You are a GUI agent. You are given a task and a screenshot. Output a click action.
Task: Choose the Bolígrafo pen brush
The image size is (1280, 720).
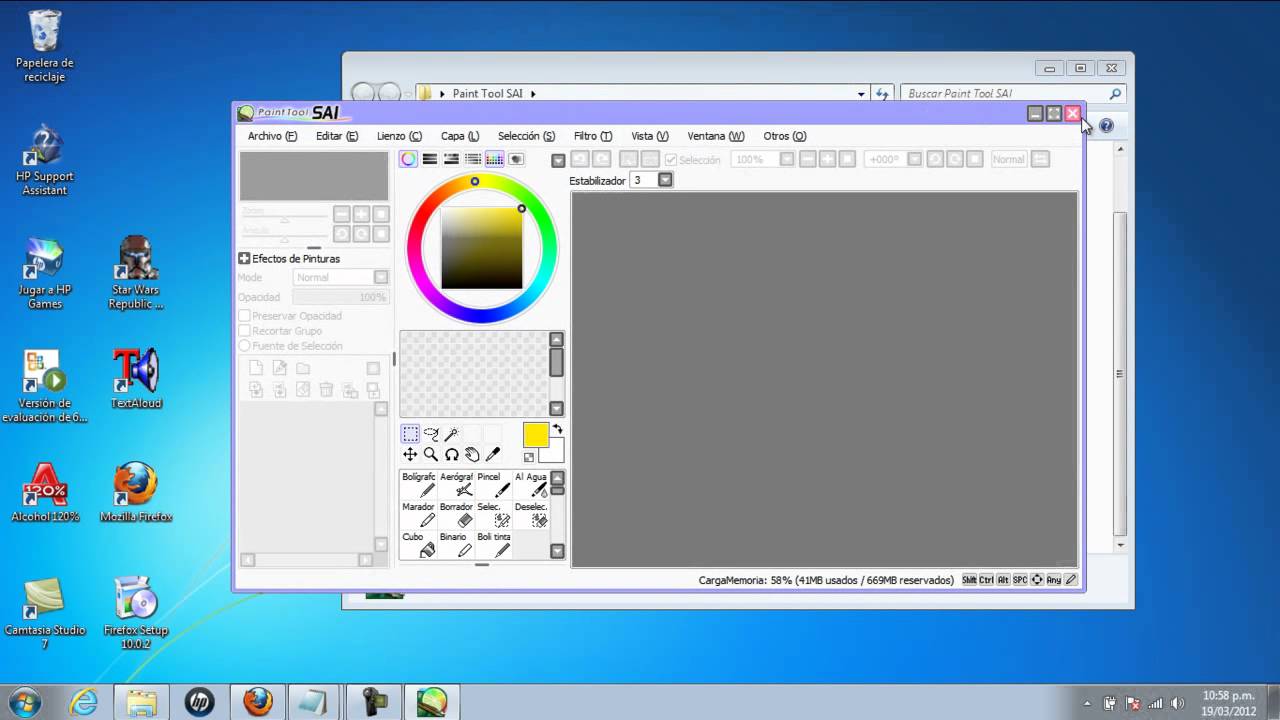(419, 484)
